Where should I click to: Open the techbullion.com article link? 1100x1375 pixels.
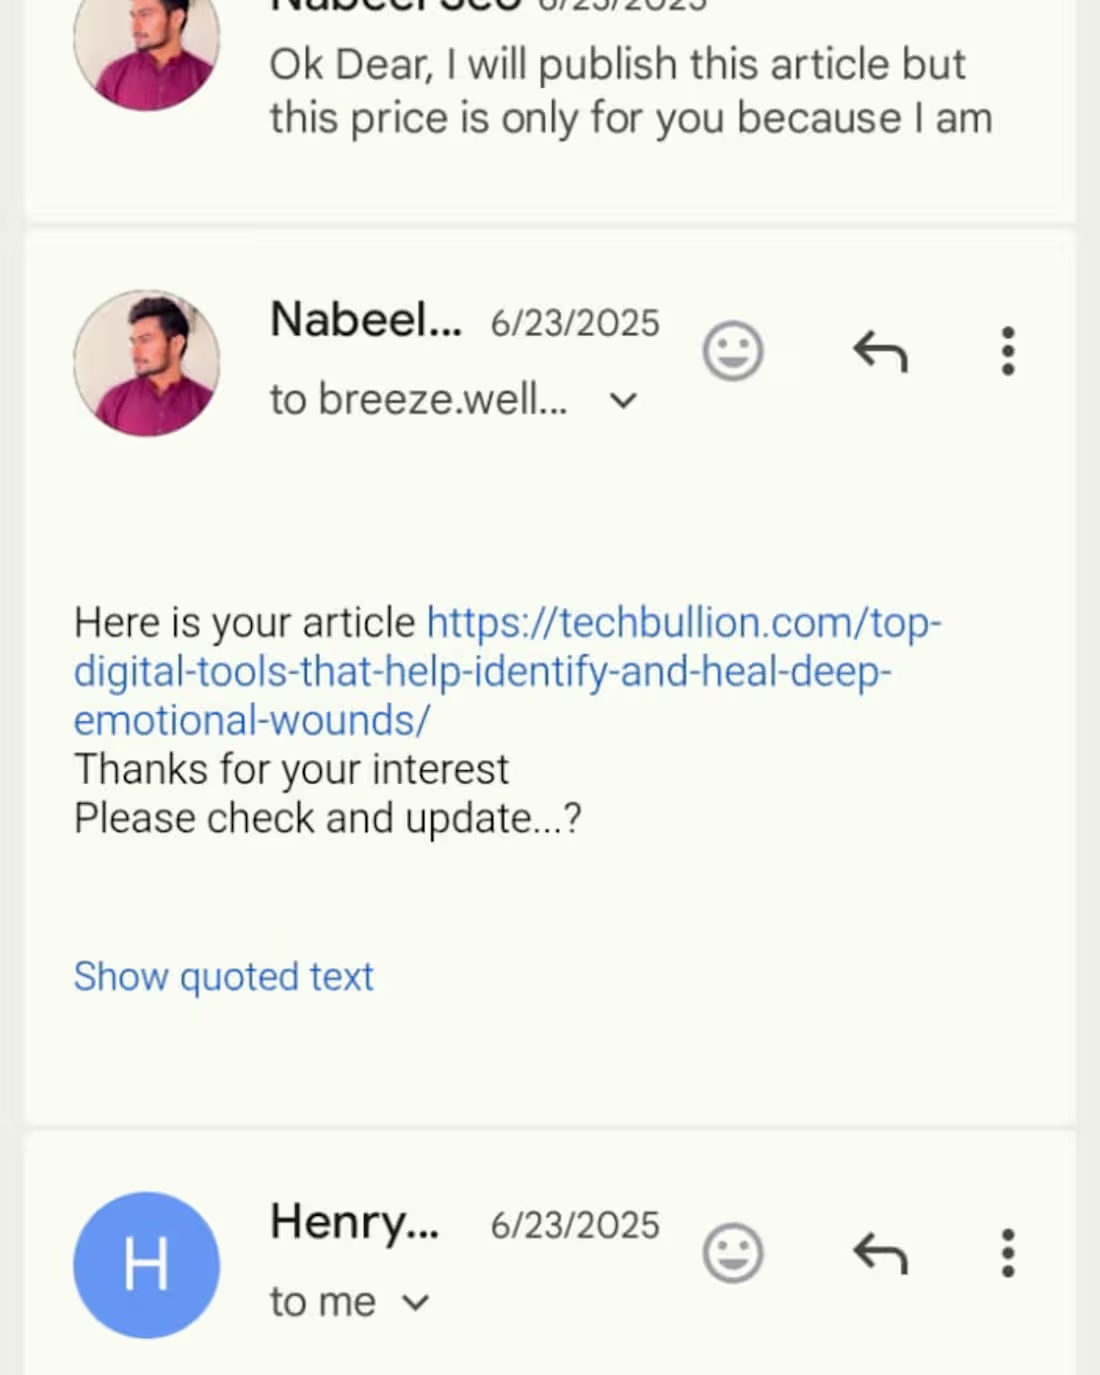pos(507,671)
